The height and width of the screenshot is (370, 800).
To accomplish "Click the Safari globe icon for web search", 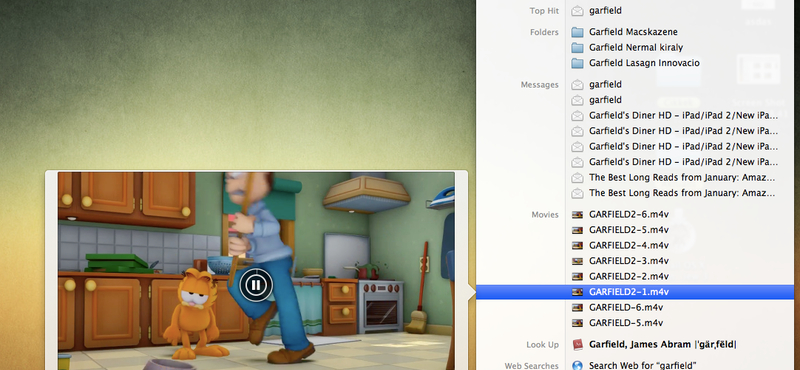I will (x=577, y=365).
